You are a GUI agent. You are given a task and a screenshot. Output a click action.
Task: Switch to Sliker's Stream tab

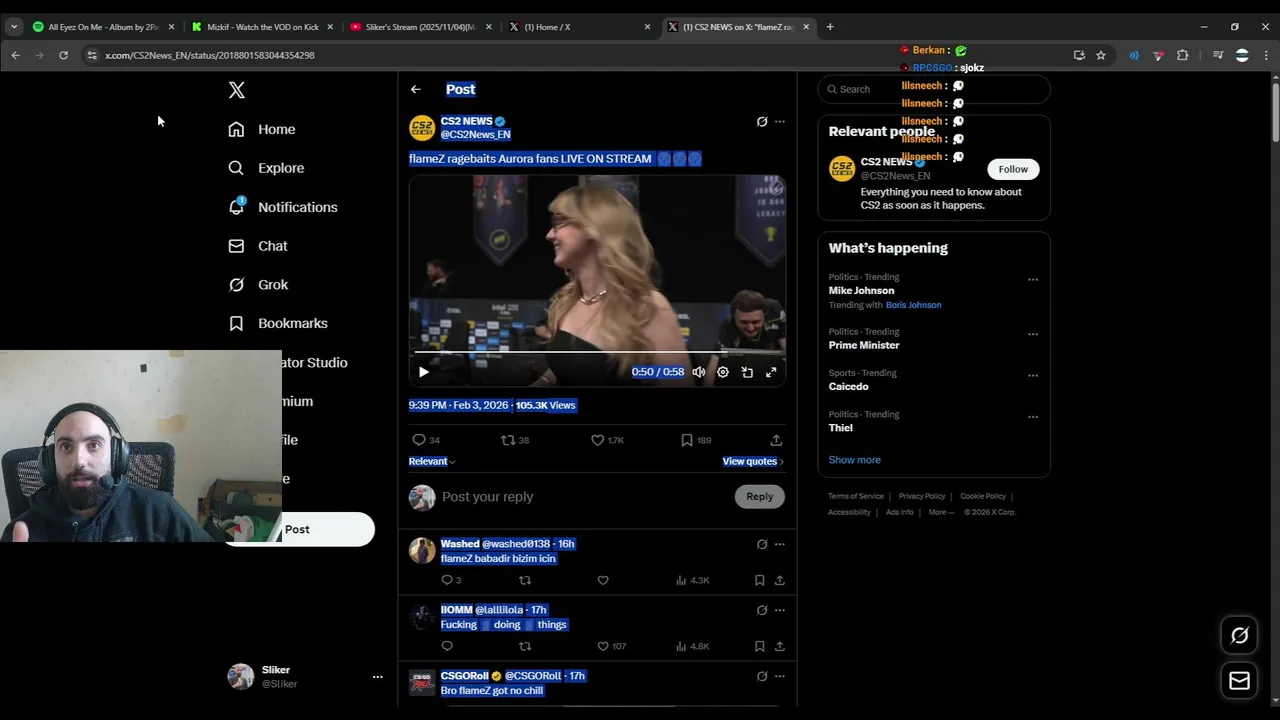click(x=421, y=27)
